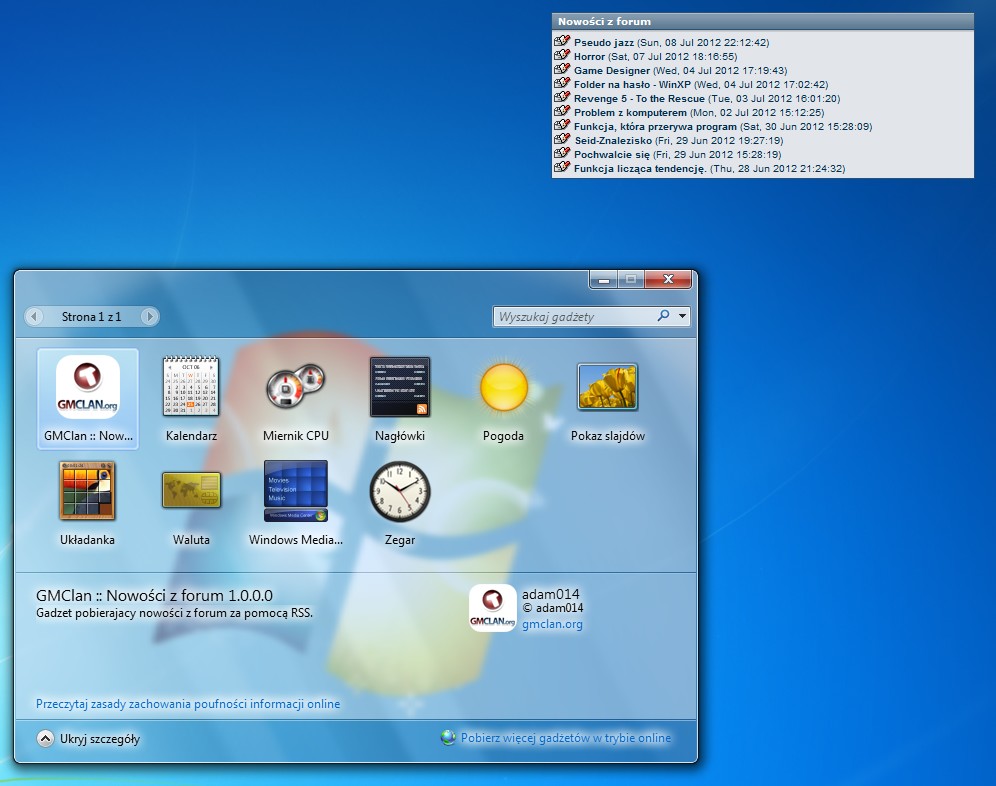Select the Kalendarz gadget icon
Screen dimensions: 996x786
[x=191, y=387]
